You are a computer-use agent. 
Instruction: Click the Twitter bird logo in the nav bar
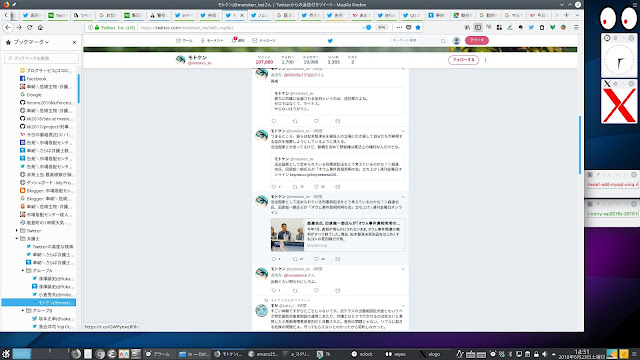pos(330,41)
